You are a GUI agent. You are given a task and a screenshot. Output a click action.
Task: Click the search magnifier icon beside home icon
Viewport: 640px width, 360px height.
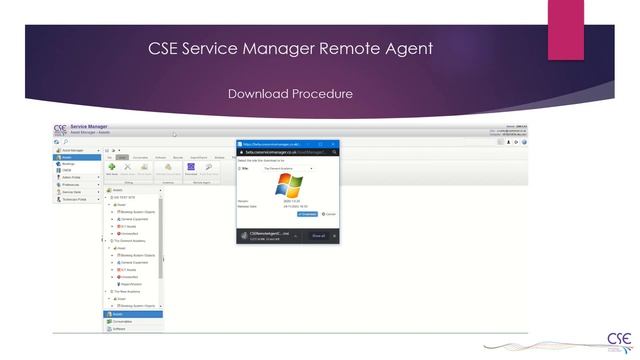click(66, 142)
